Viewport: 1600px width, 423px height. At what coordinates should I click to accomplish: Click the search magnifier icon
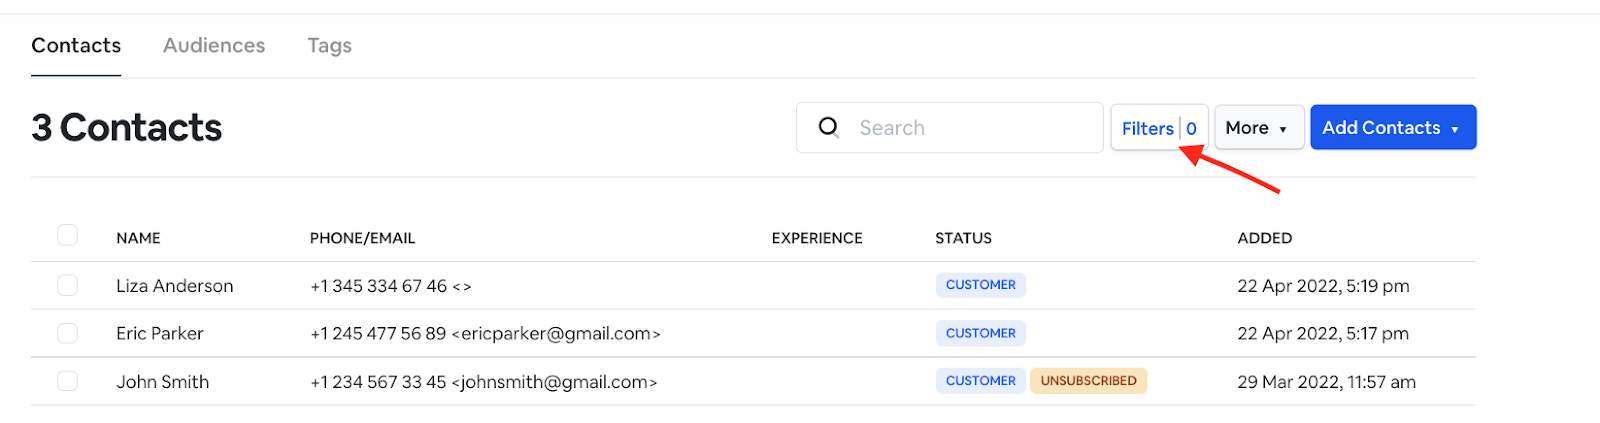click(x=829, y=127)
